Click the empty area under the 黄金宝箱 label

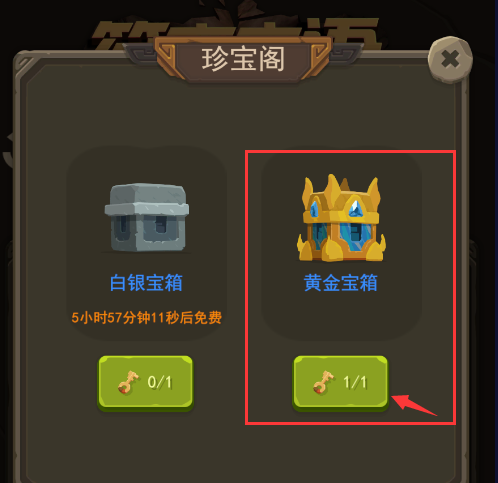(341, 317)
